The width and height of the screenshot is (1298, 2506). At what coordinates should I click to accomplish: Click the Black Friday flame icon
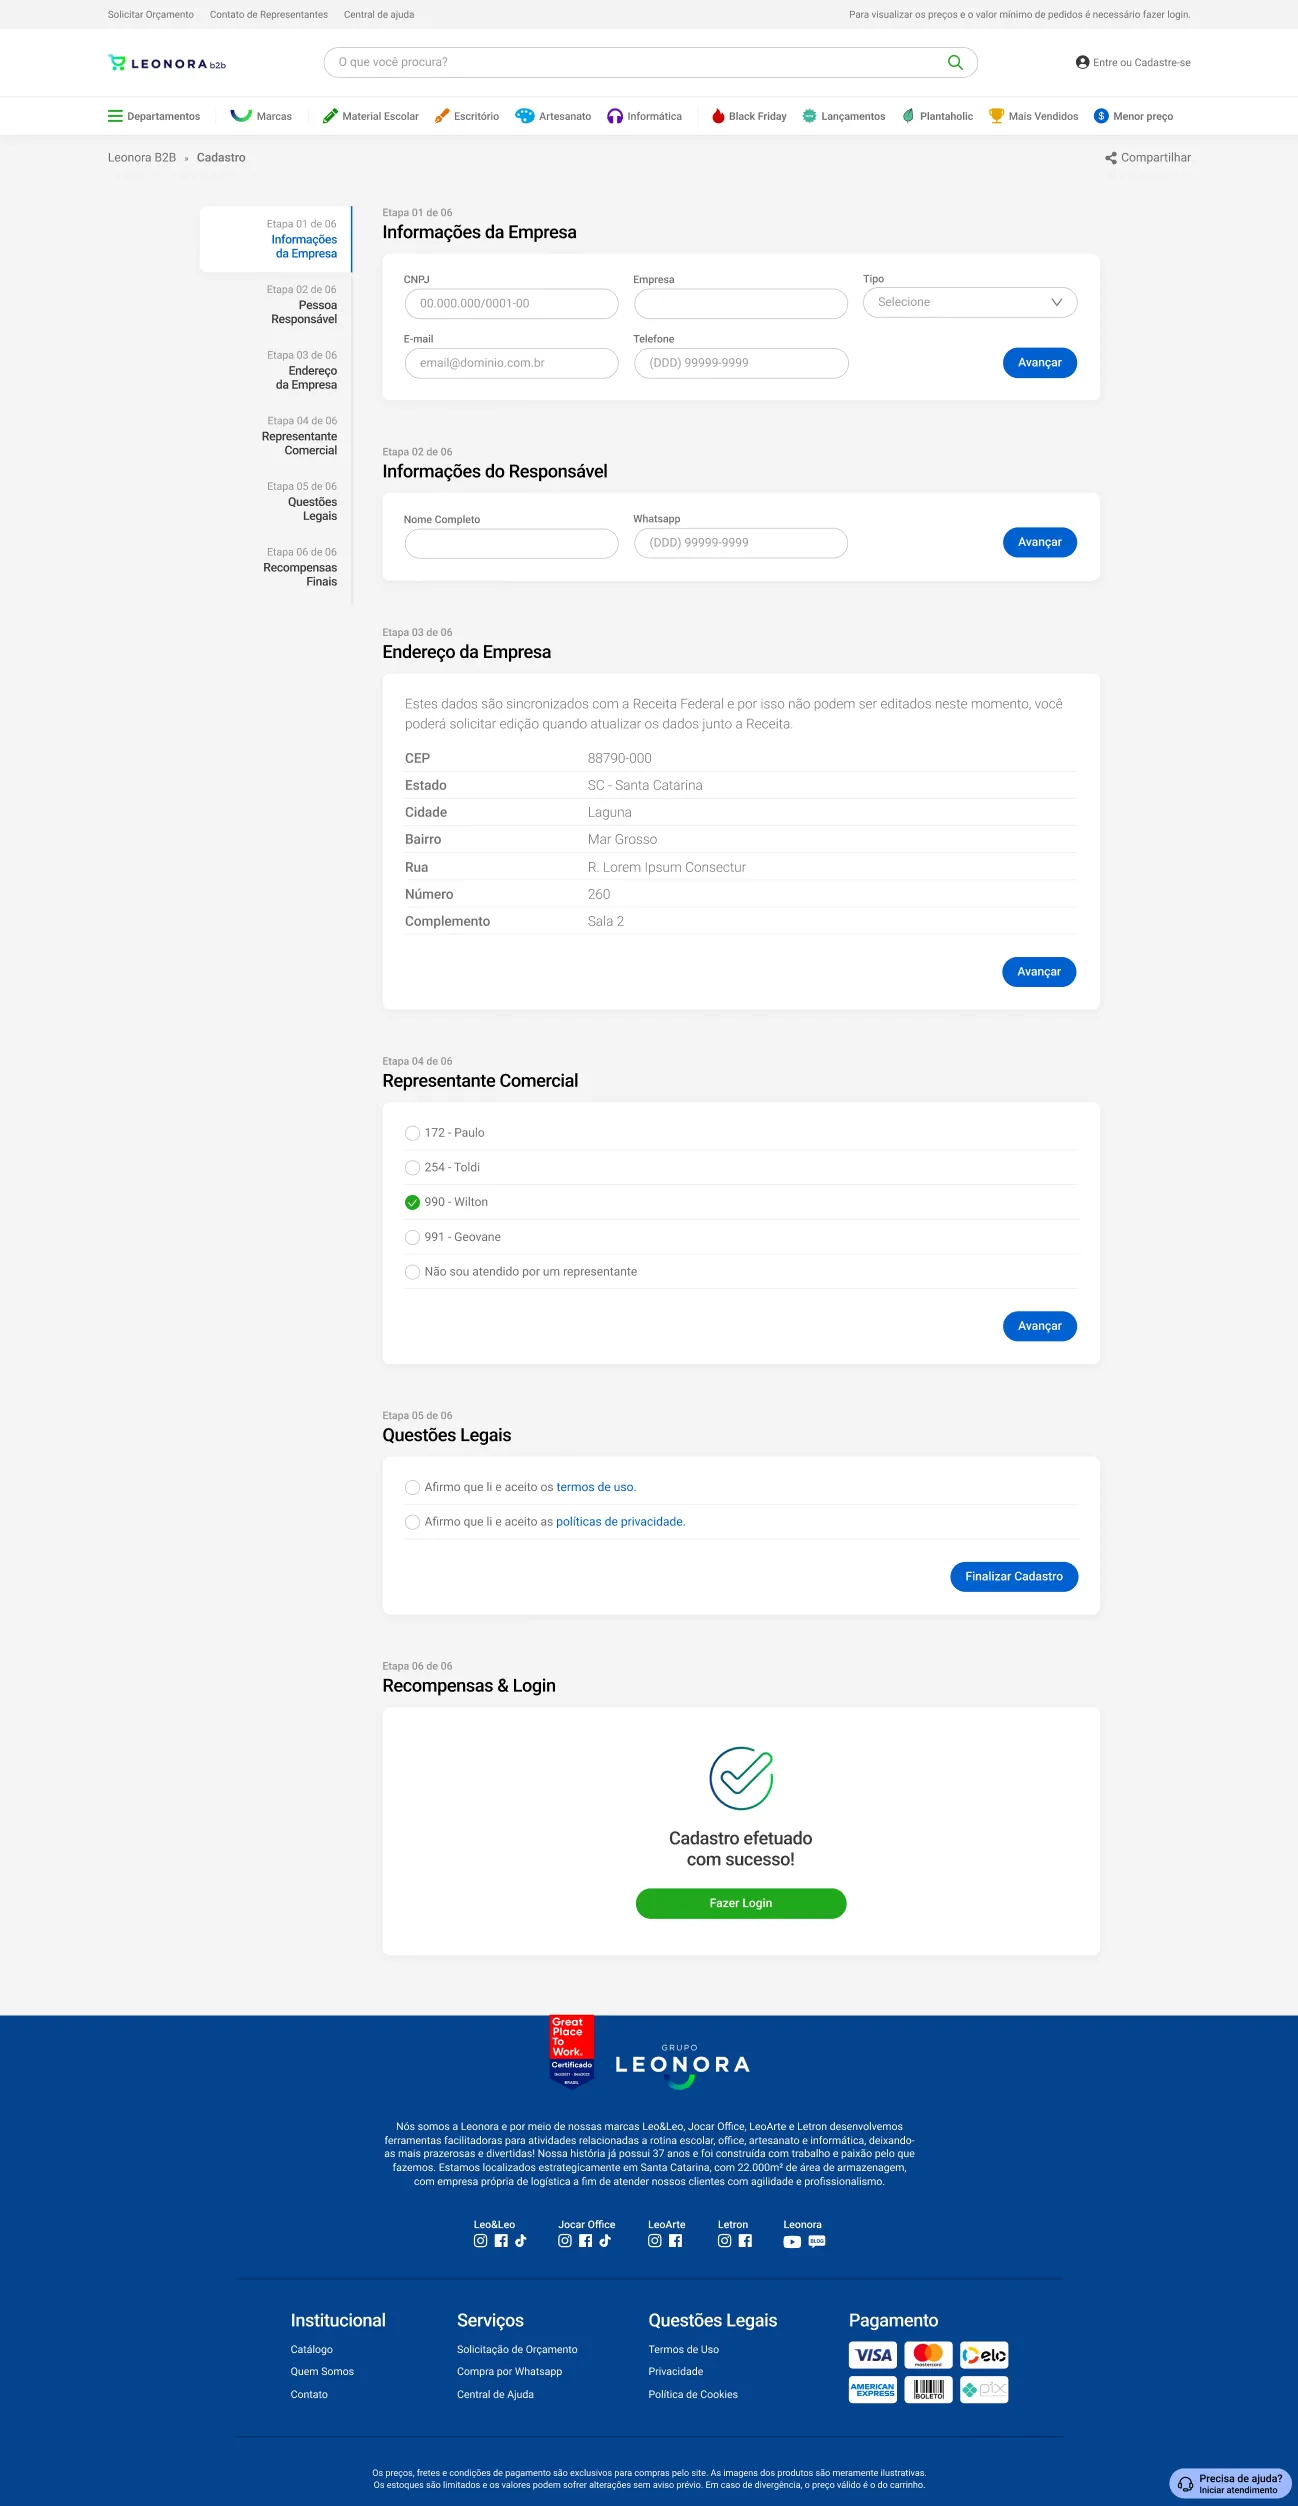pos(718,116)
